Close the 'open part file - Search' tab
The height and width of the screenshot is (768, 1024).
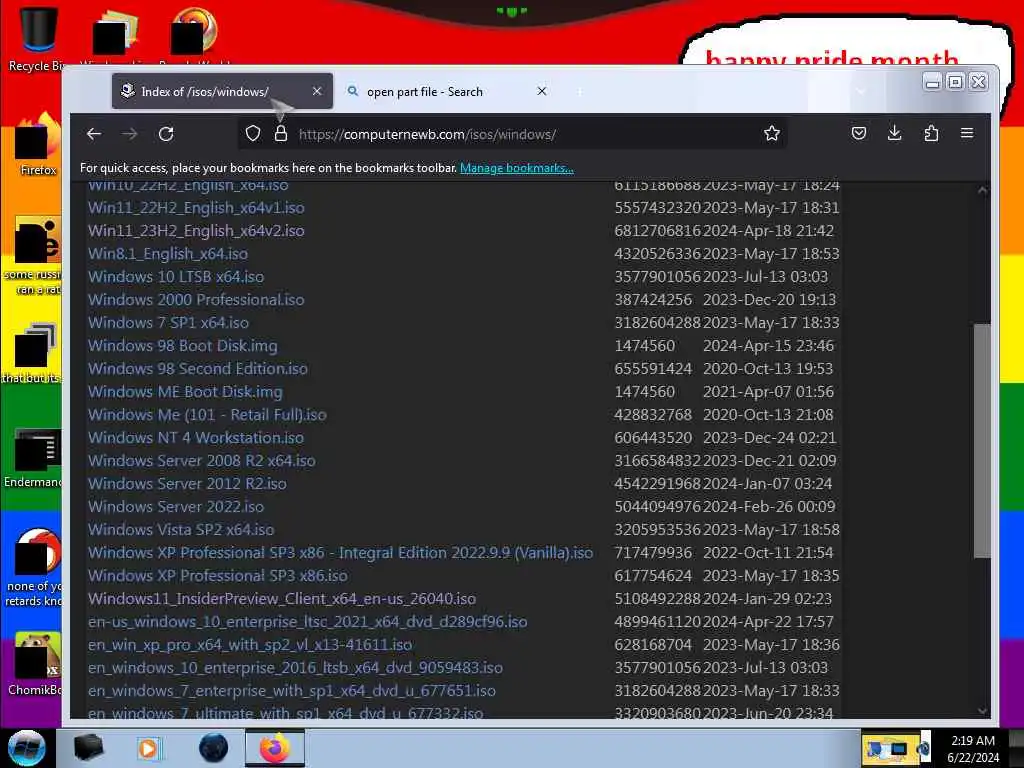click(541, 91)
